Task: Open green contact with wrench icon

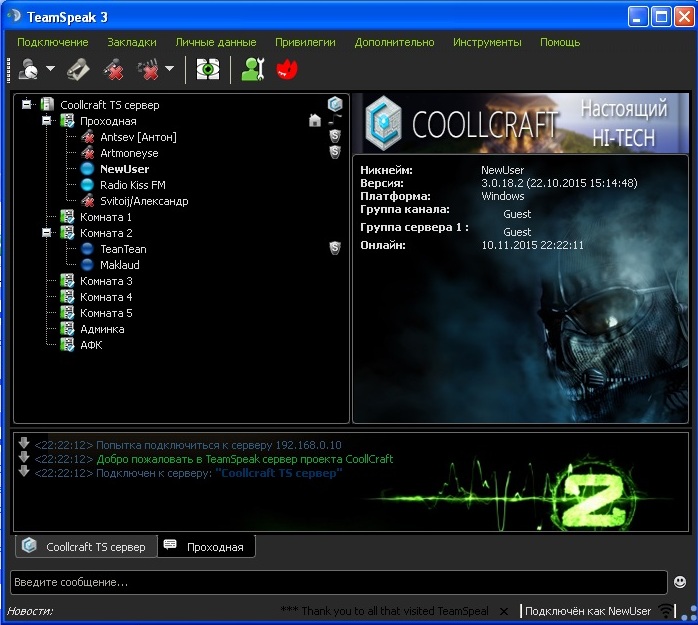Action: click(253, 69)
